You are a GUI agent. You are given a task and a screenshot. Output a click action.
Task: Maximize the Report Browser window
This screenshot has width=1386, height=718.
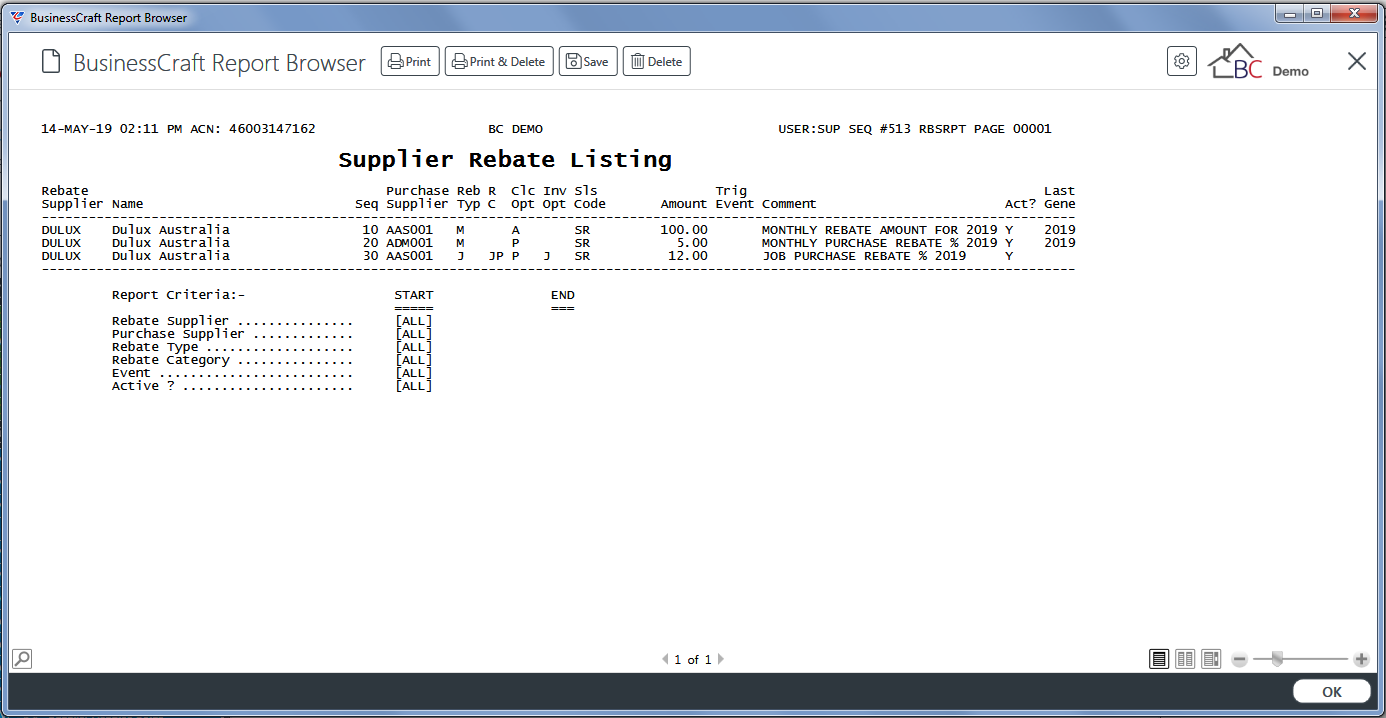click(1317, 14)
